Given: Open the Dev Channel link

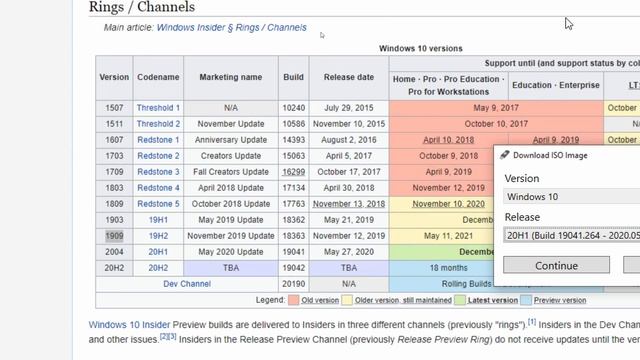Looking at the screenshot, I should 187,284.
